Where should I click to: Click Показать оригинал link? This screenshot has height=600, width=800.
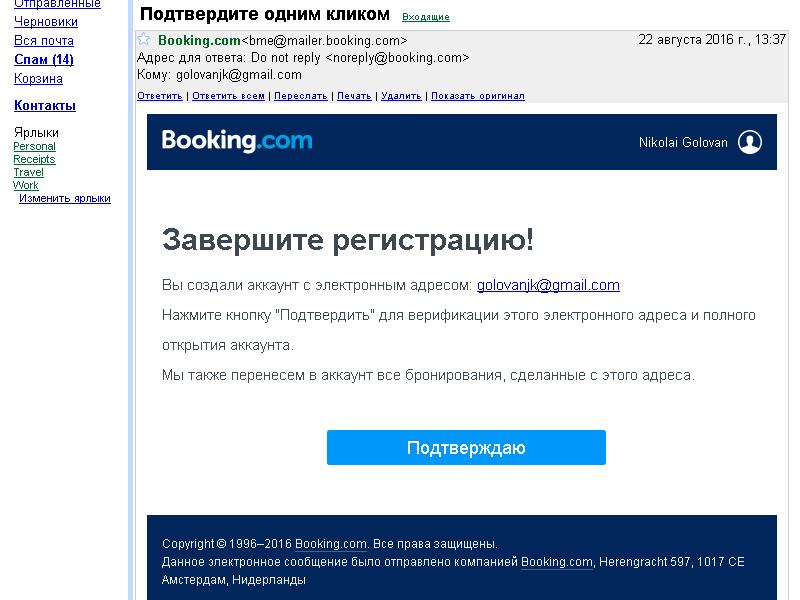(478, 96)
